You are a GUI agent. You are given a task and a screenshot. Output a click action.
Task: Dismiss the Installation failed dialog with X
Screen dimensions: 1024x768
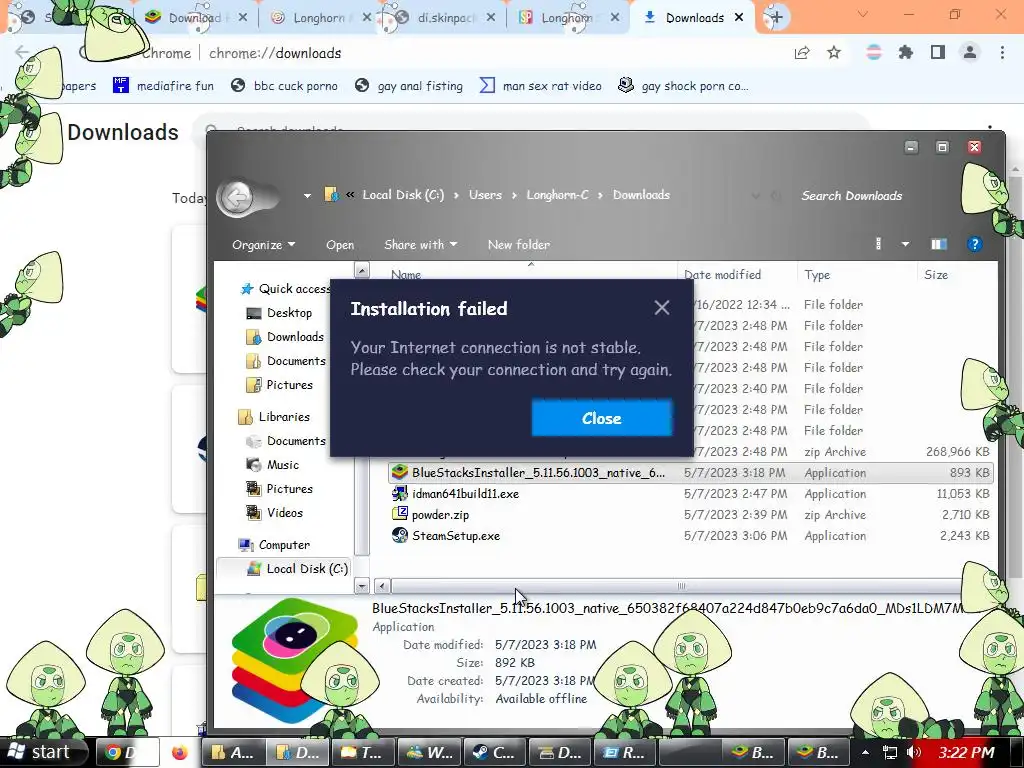click(662, 308)
